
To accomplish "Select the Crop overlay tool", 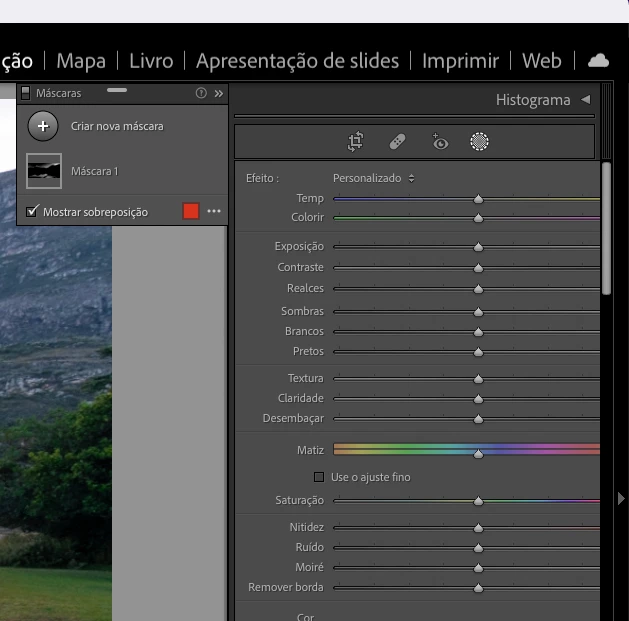I will (x=355, y=142).
